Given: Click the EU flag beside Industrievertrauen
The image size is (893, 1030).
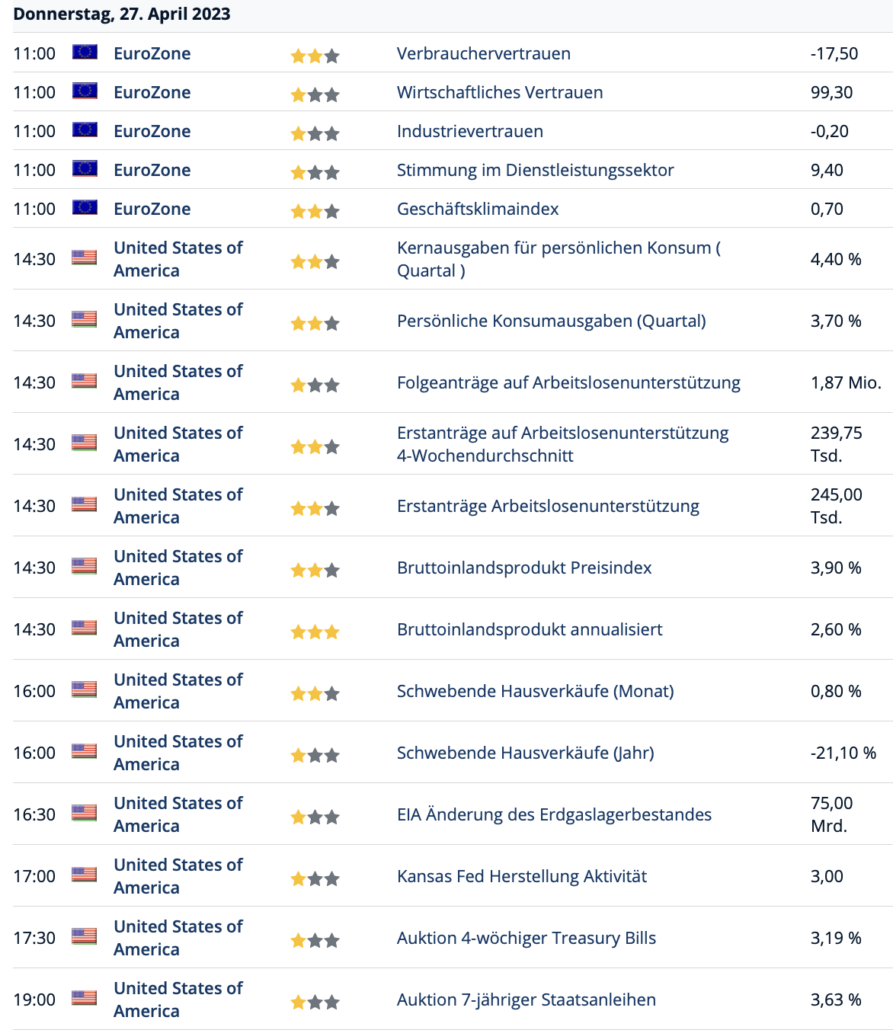Looking at the screenshot, I should pyautogui.click(x=85, y=129).
